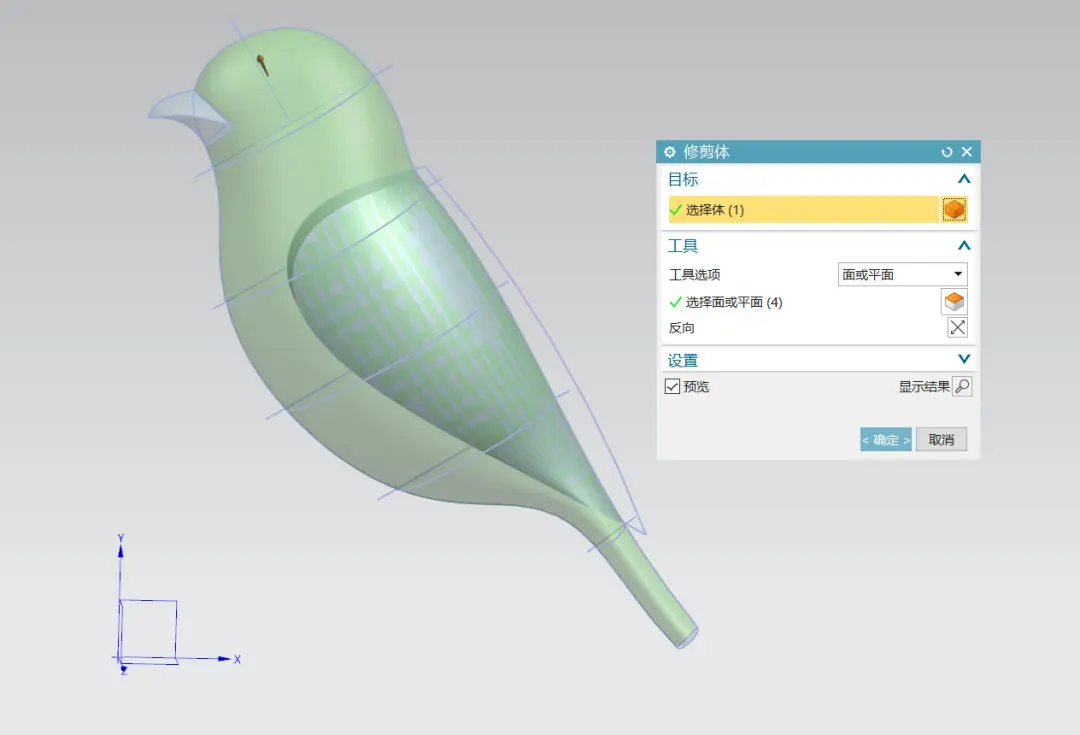Click the 反向 label

[682, 328]
